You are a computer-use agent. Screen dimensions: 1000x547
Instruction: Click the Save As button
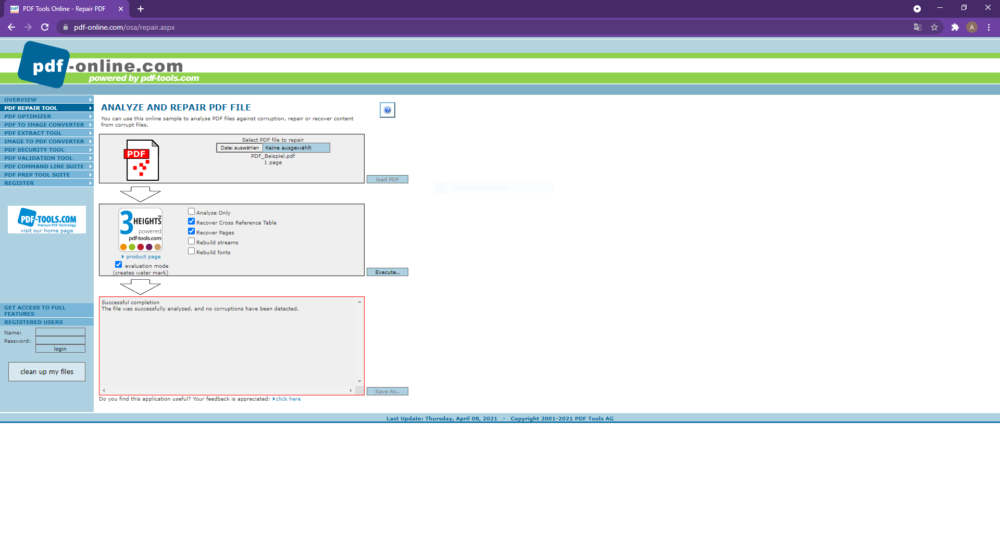(387, 391)
